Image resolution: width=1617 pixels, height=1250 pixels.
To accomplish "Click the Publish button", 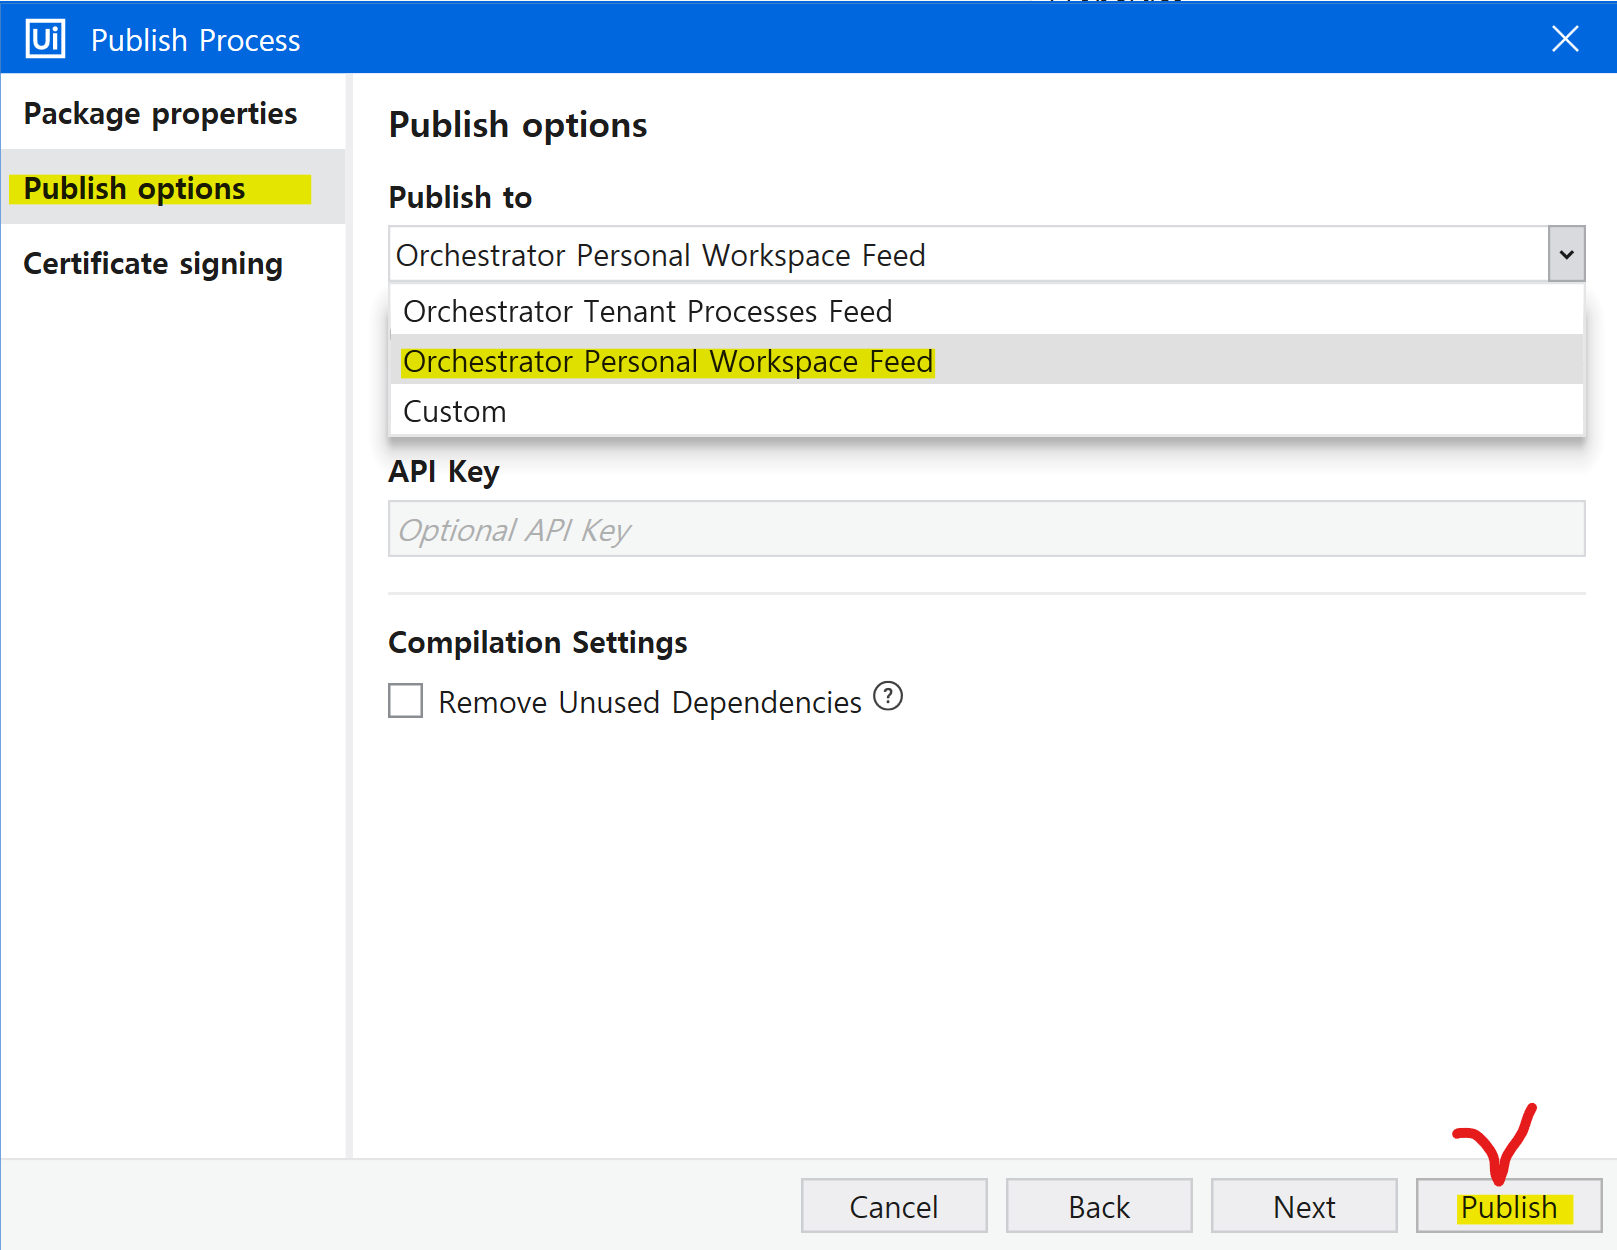I will [x=1509, y=1206].
